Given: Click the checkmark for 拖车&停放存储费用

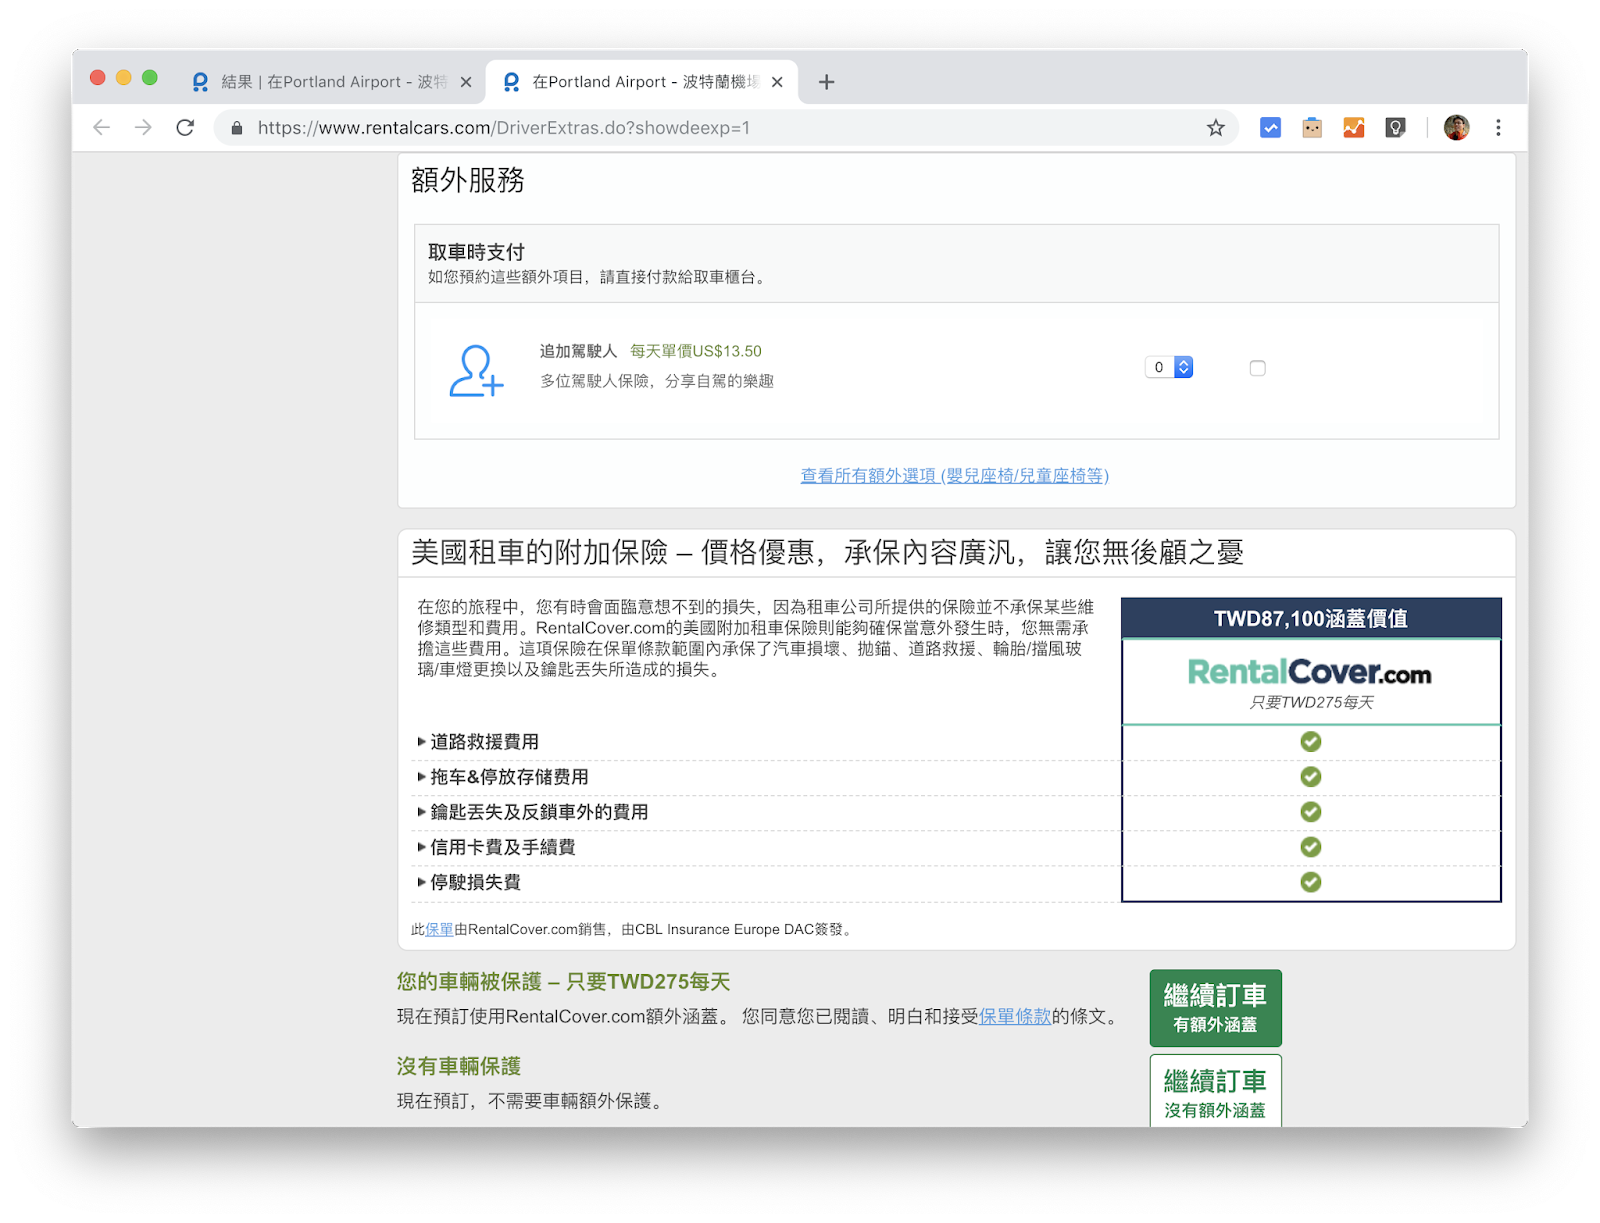Looking at the screenshot, I should (x=1310, y=776).
